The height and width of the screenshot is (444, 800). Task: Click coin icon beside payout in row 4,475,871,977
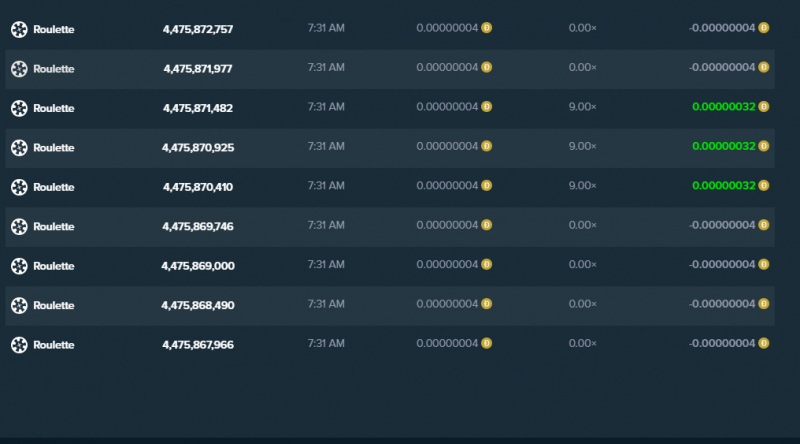click(764, 67)
